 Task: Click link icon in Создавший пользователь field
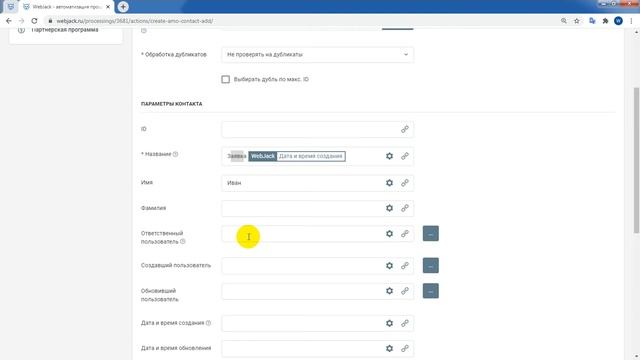click(404, 266)
